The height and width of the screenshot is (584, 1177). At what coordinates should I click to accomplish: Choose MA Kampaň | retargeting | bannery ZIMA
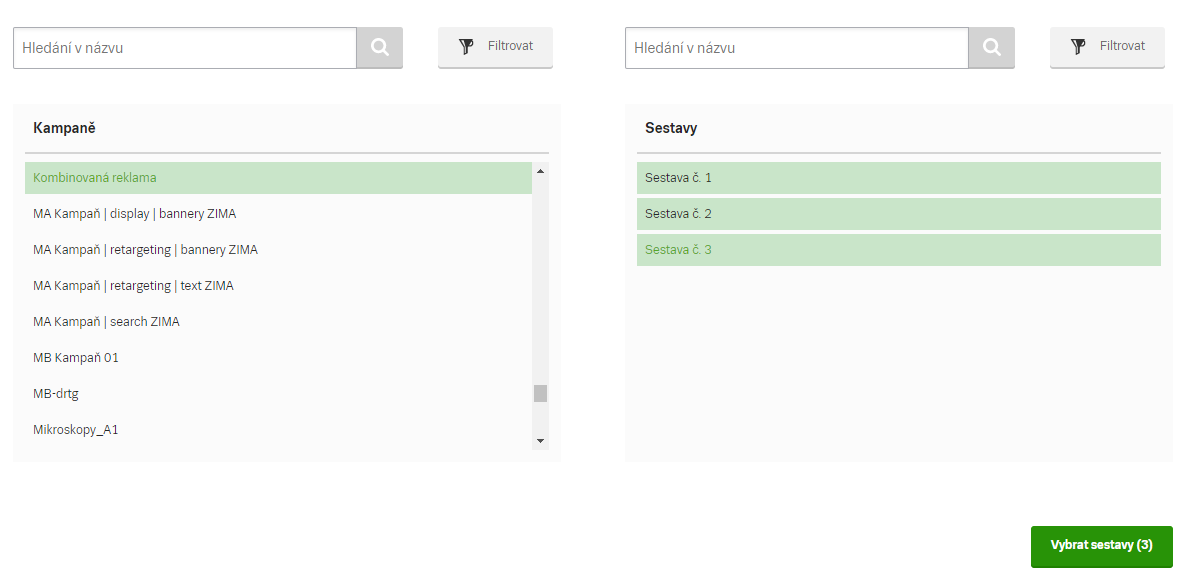[x=278, y=250]
